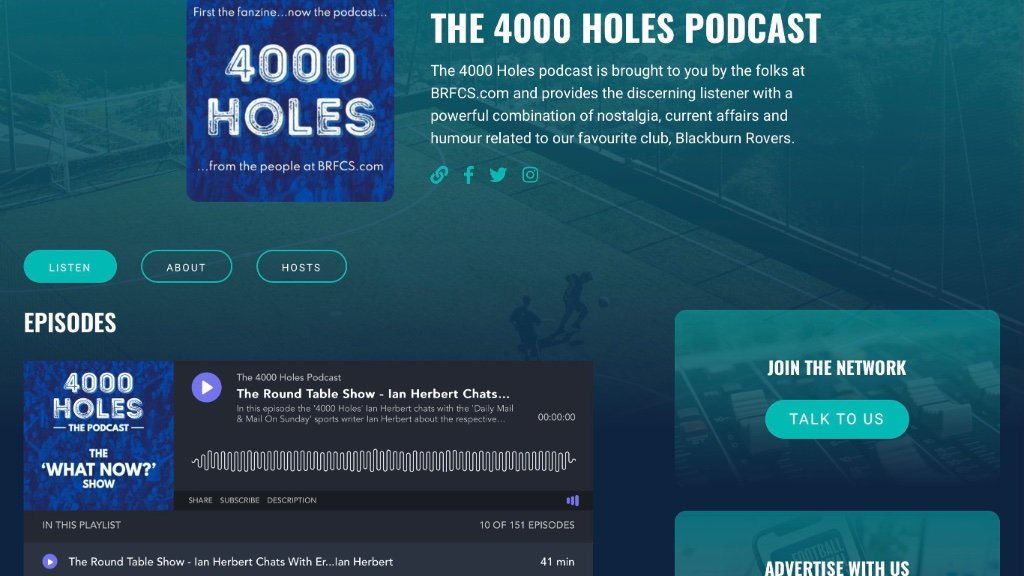Switch to the About tab
Viewport: 1024px width, 576px height.
point(186,266)
